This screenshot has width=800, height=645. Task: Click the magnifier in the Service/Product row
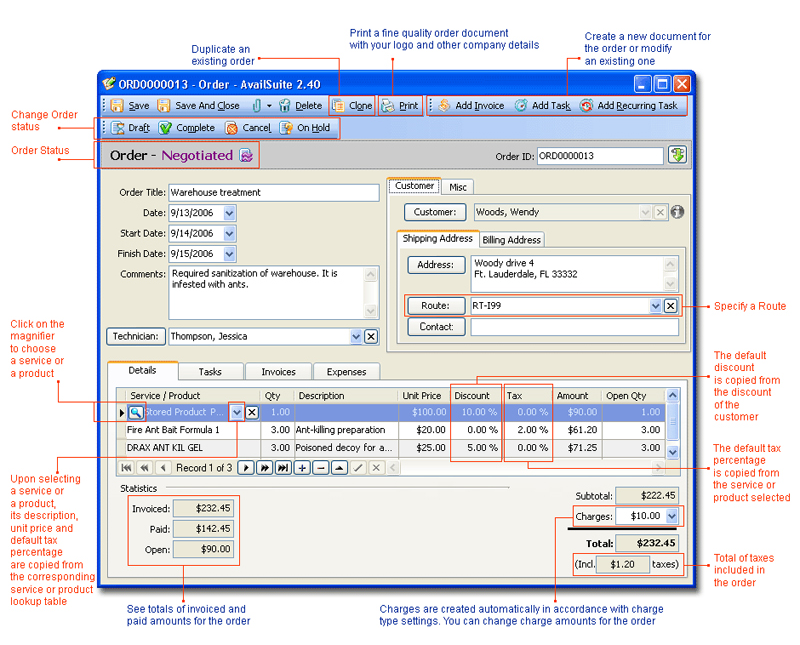tap(135, 412)
